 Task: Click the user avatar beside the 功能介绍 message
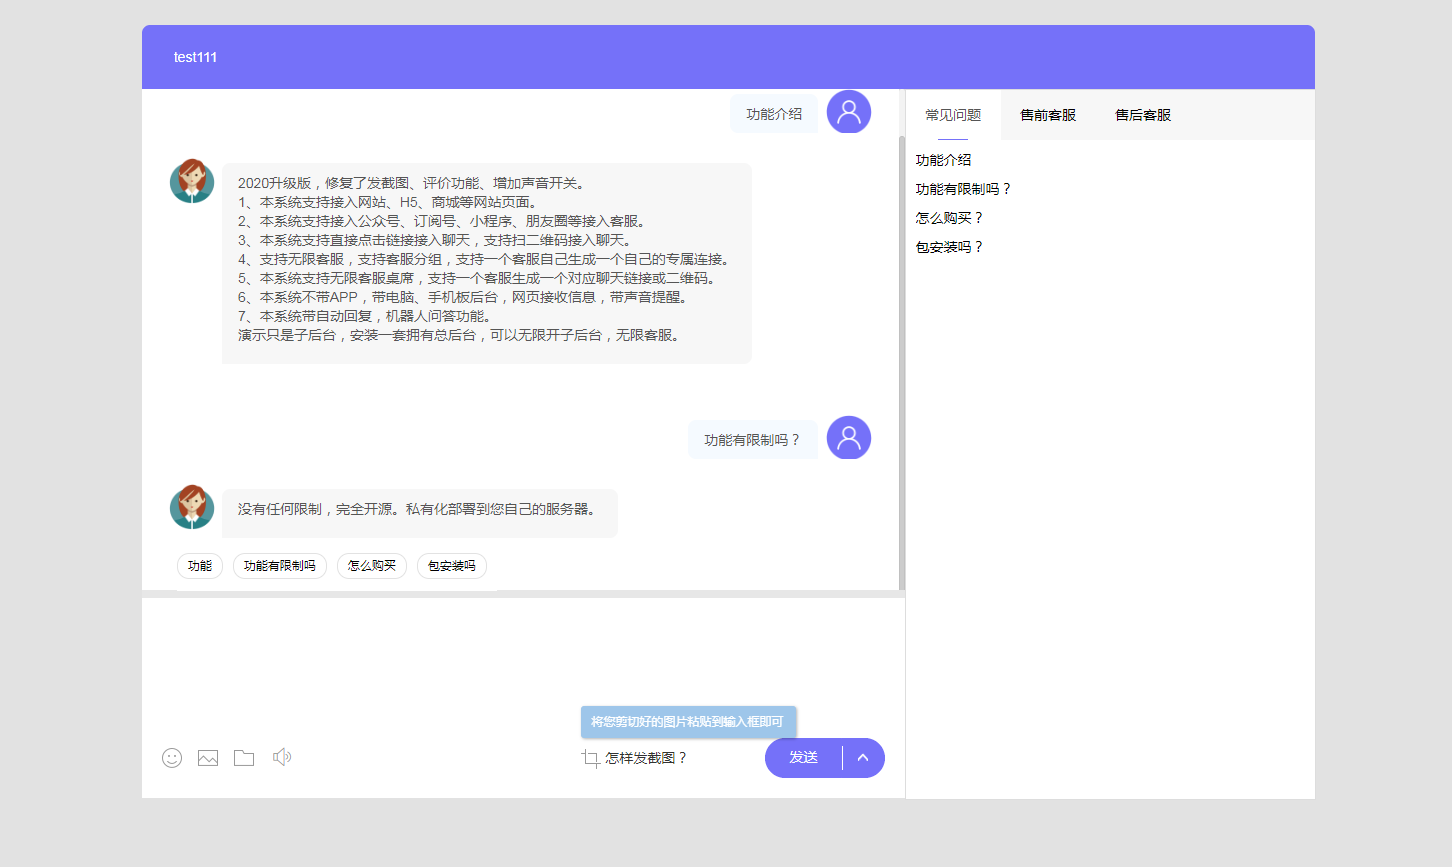pyautogui.click(x=849, y=112)
